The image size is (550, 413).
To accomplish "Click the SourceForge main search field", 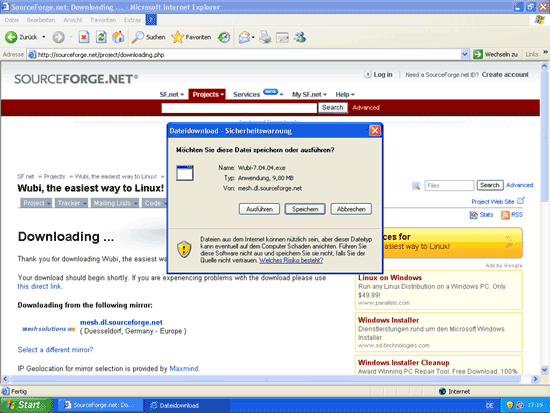I will click(239, 108).
